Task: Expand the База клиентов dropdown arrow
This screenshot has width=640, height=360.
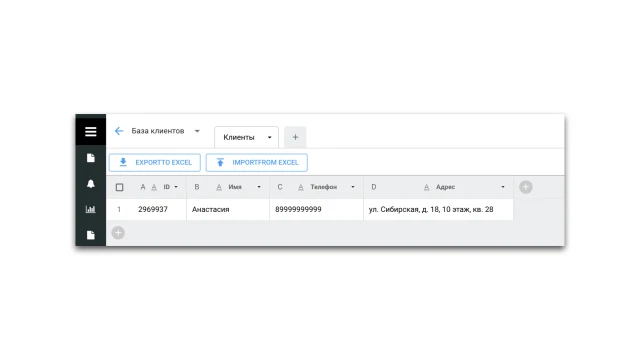Action: pos(197,131)
